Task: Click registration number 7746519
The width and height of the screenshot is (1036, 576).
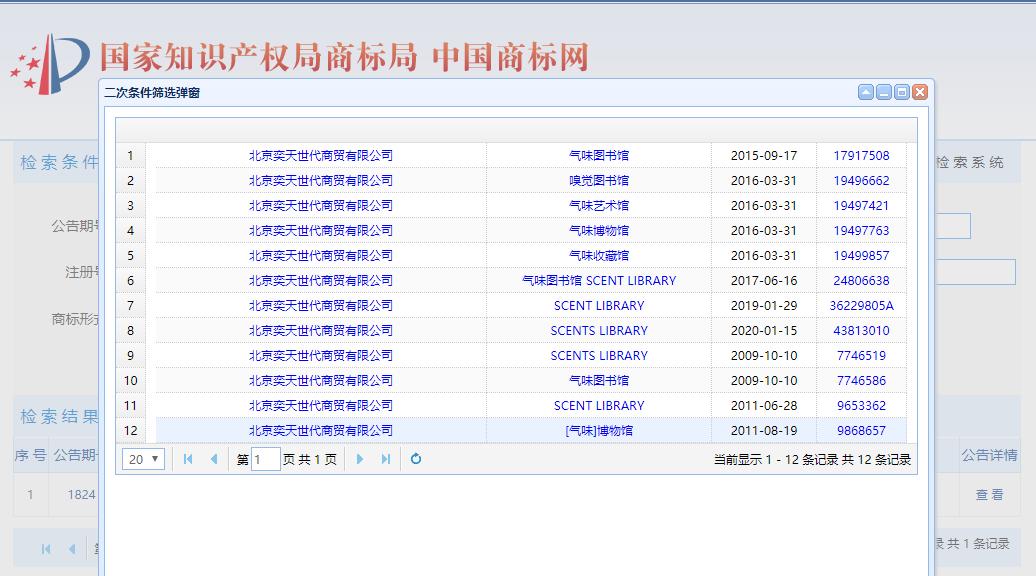Action: (861, 356)
